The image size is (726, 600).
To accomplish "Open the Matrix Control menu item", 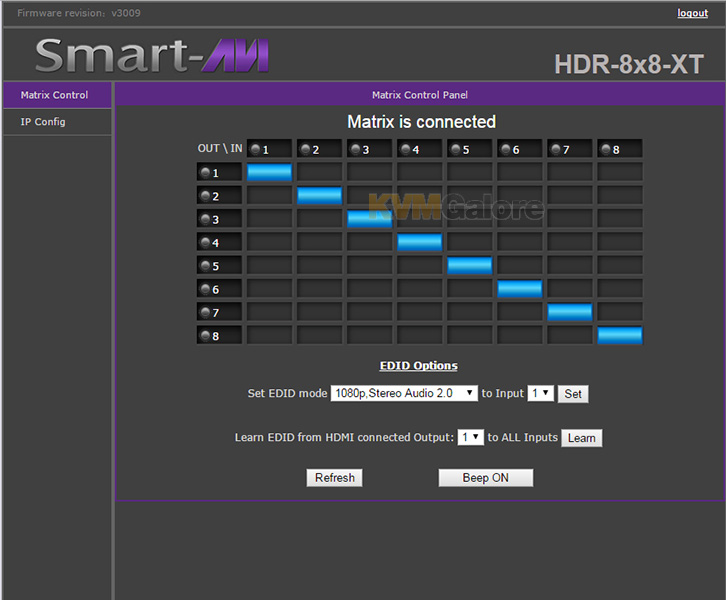I will click(57, 95).
